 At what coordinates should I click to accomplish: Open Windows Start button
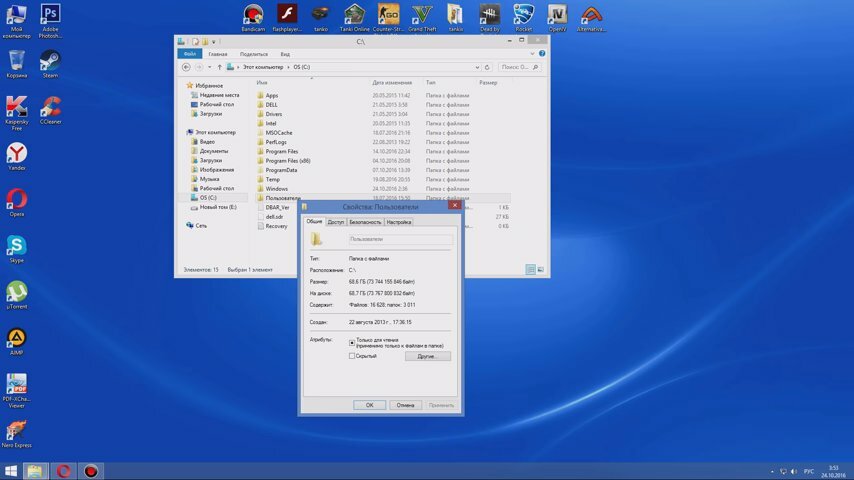(x=11, y=471)
